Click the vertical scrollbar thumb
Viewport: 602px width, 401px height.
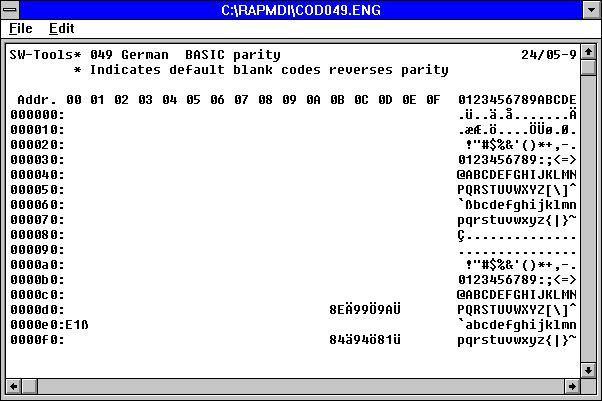(588, 67)
